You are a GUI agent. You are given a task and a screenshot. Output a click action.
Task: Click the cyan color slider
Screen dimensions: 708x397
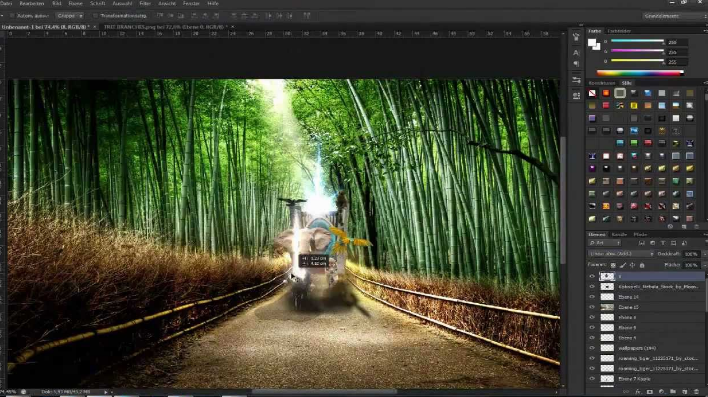(637, 41)
